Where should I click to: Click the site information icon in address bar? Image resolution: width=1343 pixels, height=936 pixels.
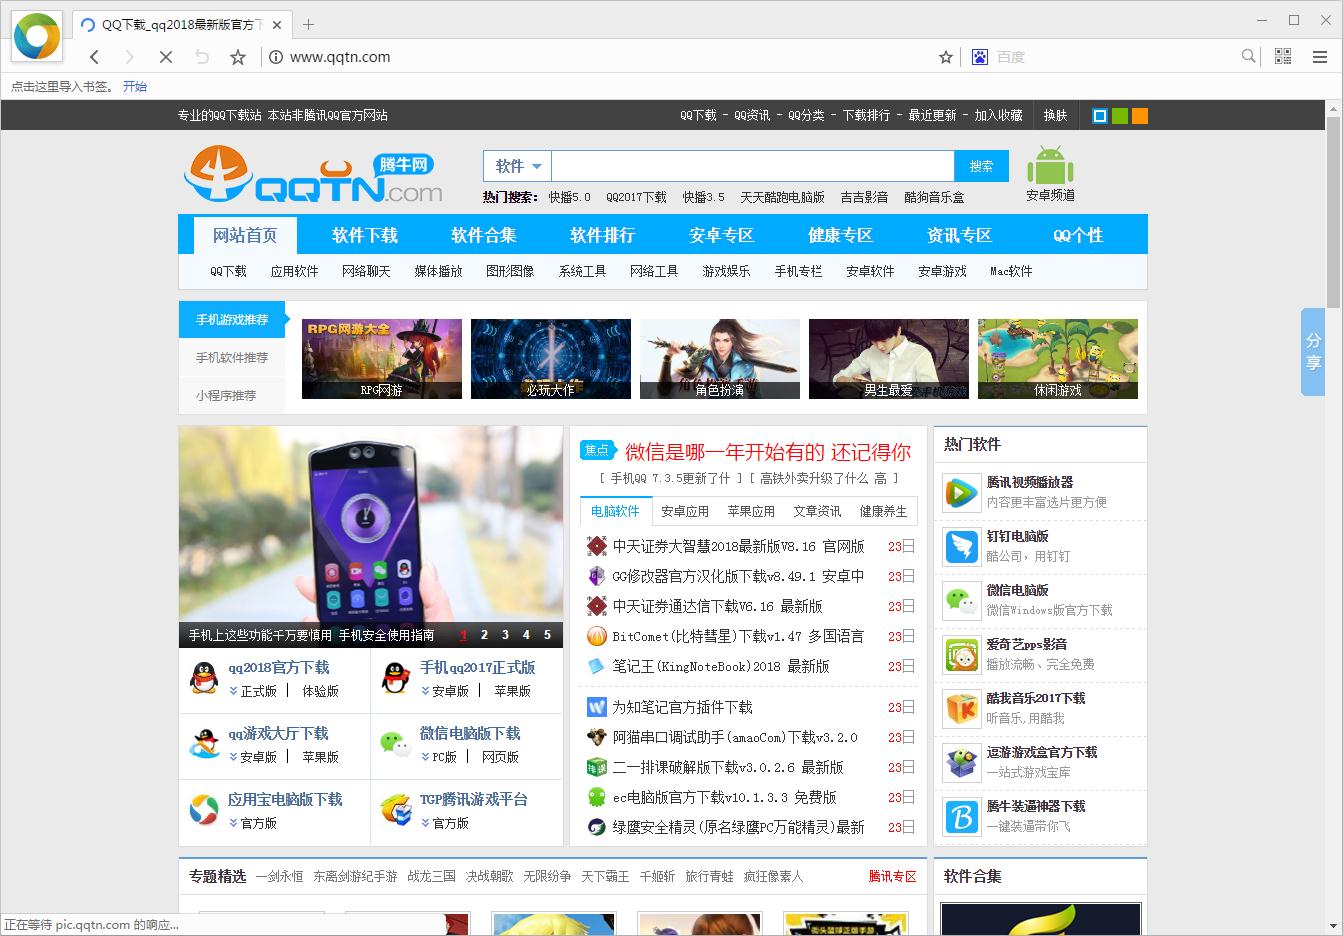click(x=276, y=57)
